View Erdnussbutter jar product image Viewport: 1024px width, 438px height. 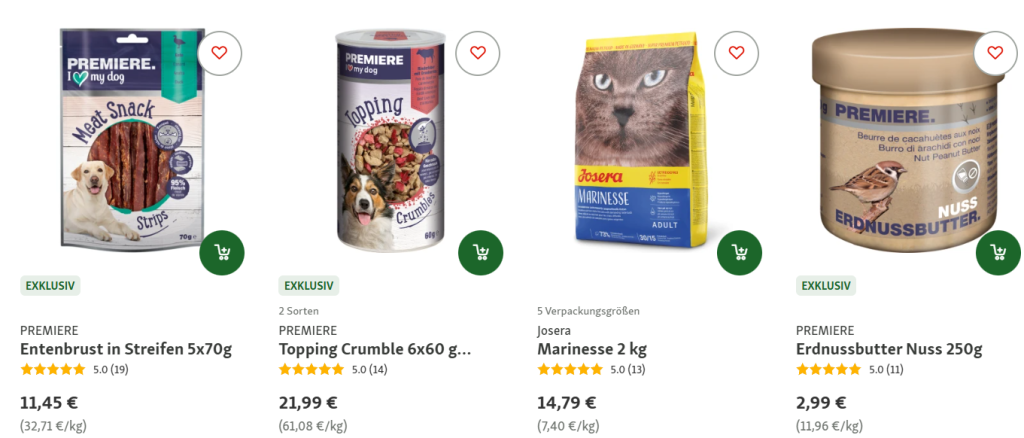coord(908,140)
